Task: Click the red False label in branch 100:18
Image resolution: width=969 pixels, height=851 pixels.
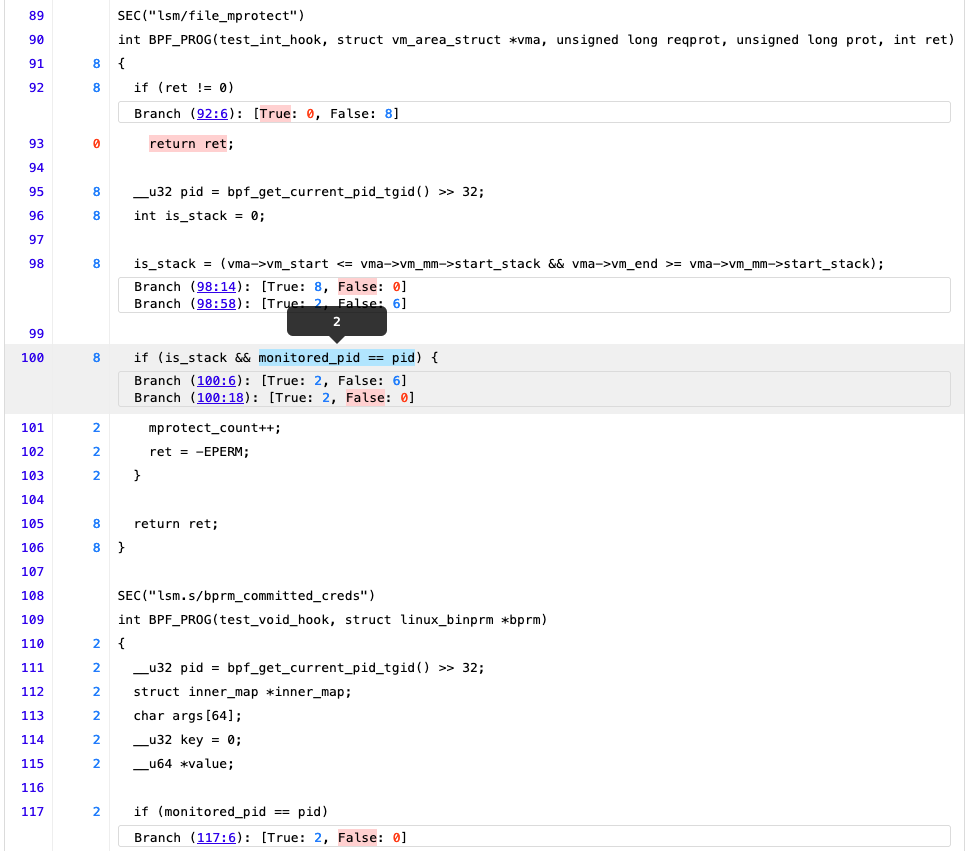Action: pos(365,398)
